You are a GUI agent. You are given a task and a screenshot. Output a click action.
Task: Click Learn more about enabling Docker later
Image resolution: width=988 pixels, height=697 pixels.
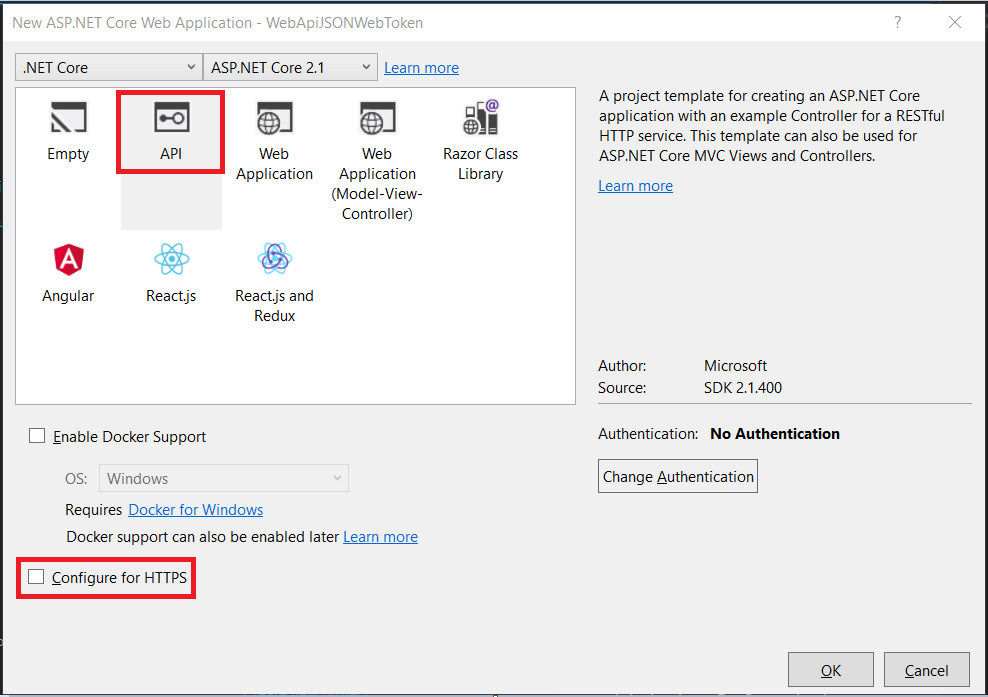point(380,537)
